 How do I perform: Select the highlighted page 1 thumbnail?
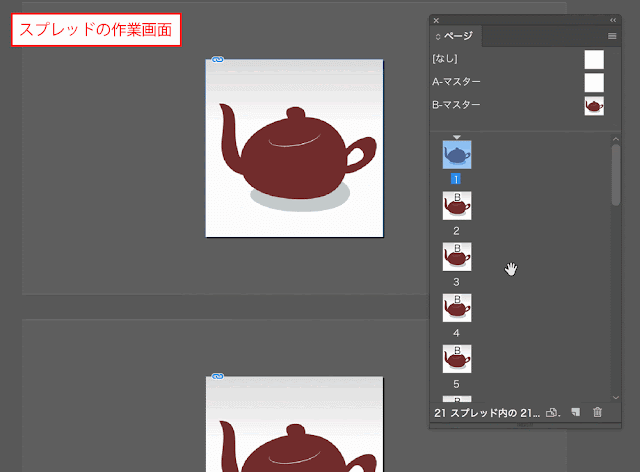click(457, 155)
